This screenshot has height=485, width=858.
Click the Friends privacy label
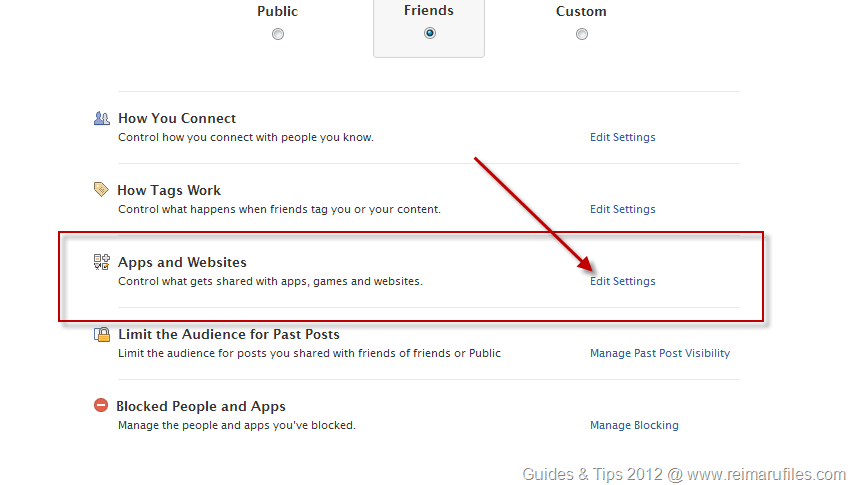coord(429,11)
